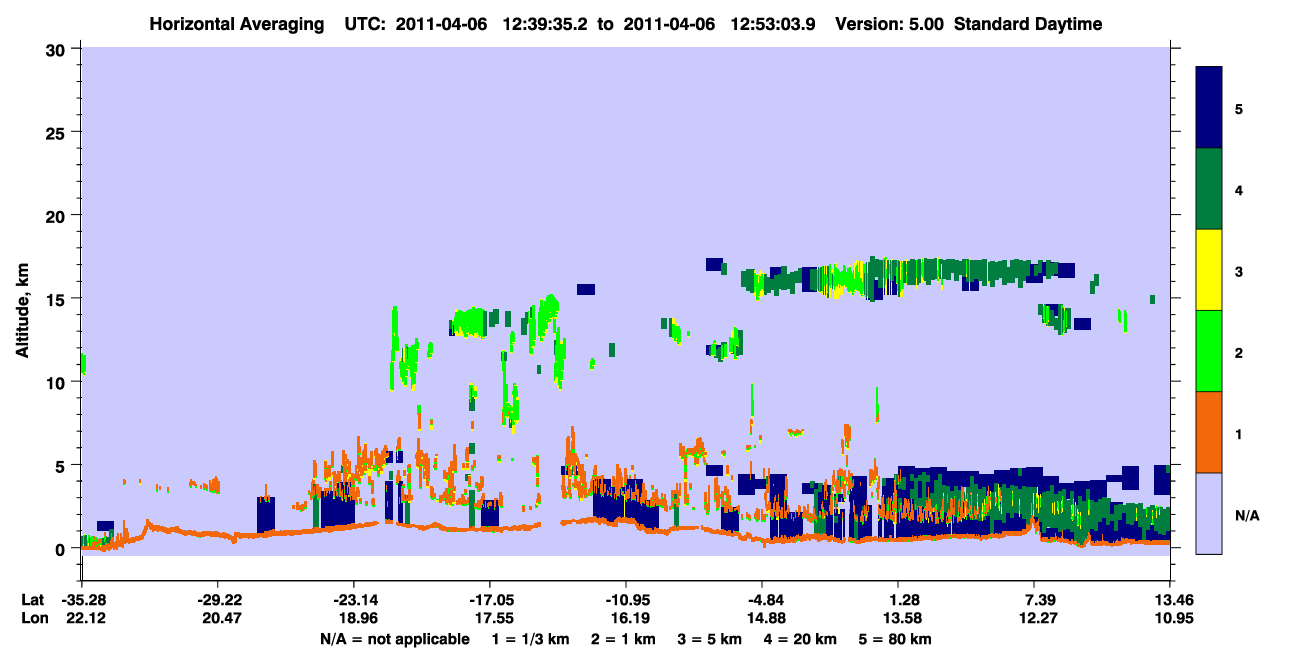The width and height of the screenshot is (1300, 667).
Task: Click the 'Lon' row label
Action: coord(34,619)
